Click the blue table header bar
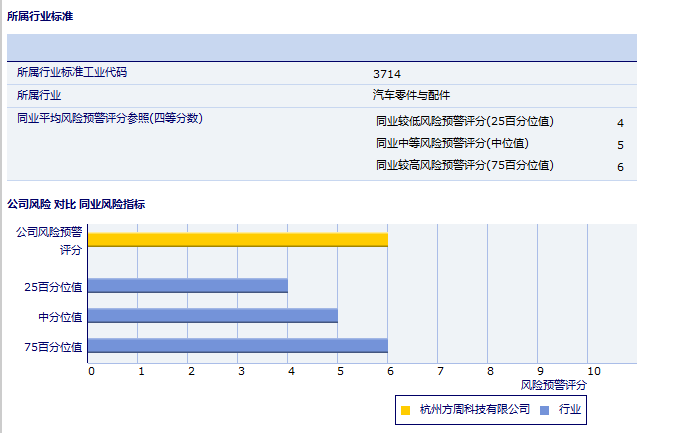The width and height of the screenshot is (683, 433). pos(322,47)
